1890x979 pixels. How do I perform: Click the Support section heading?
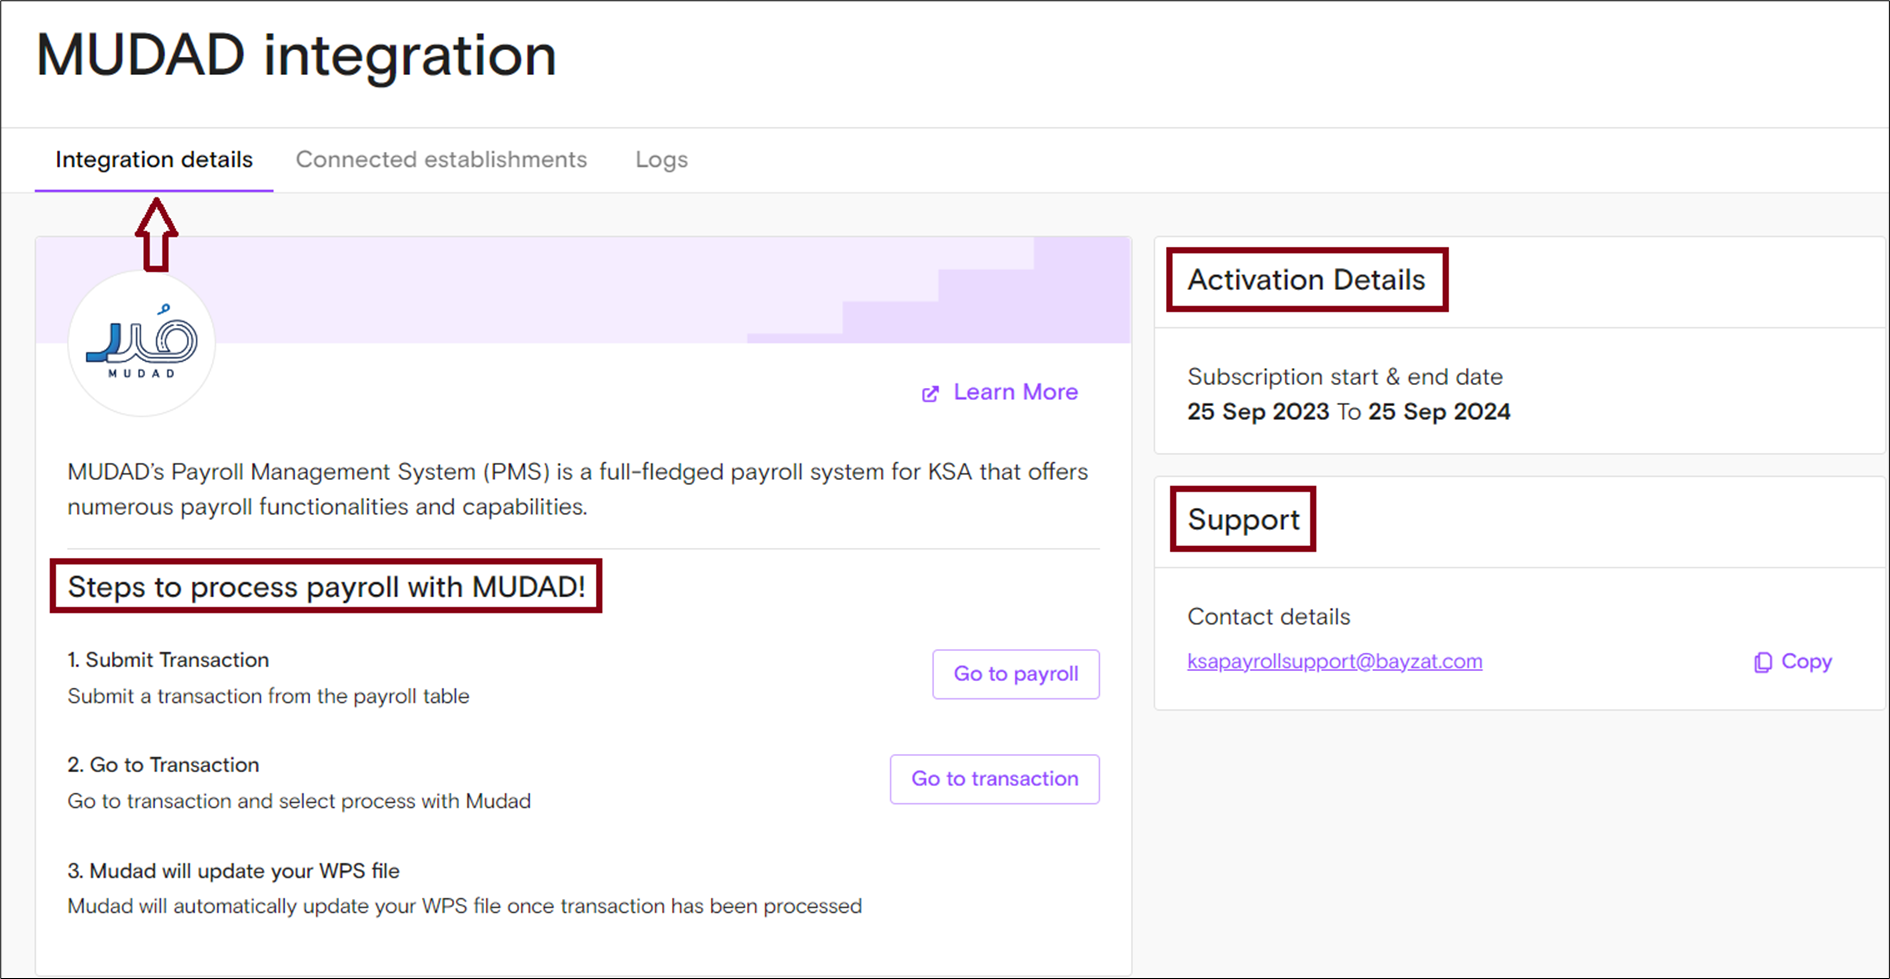pyautogui.click(x=1243, y=519)
